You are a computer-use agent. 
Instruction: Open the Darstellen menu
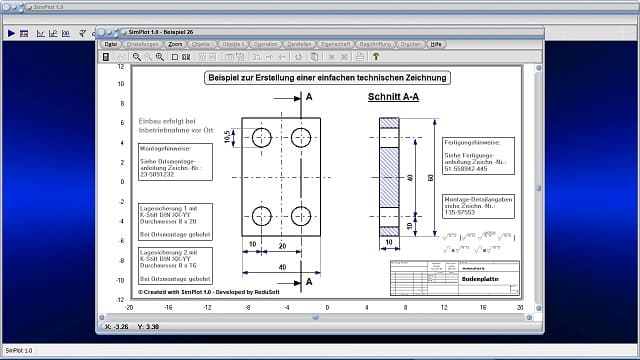[x=299, y=44]
